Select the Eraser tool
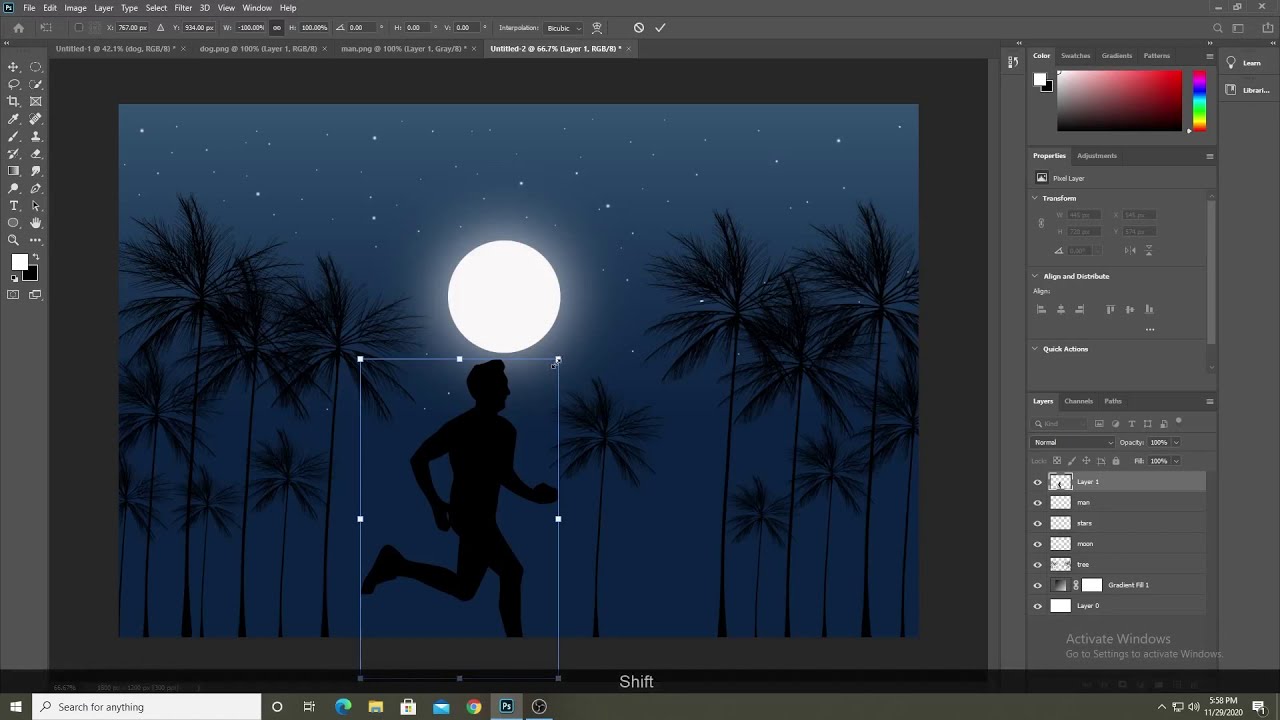Screen dimensions: 1280x720 click(x=36, y=154)
